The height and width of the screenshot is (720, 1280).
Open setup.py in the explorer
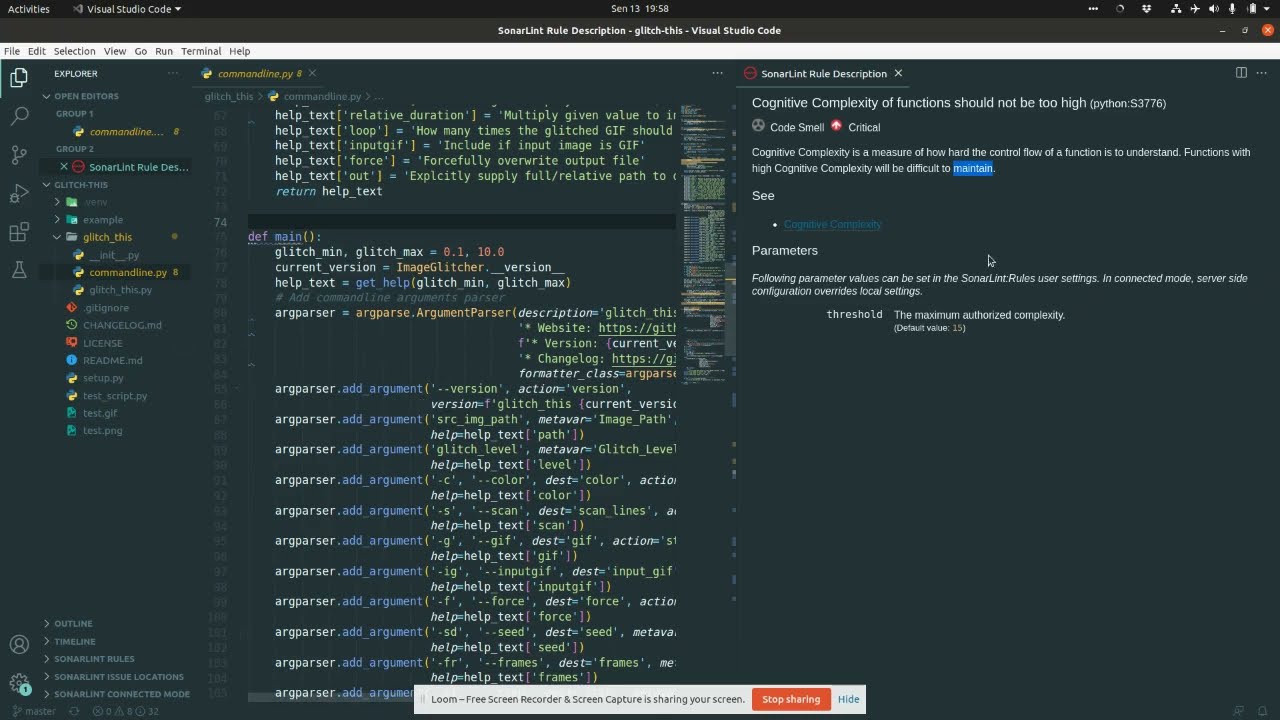[x=103, y=378]
